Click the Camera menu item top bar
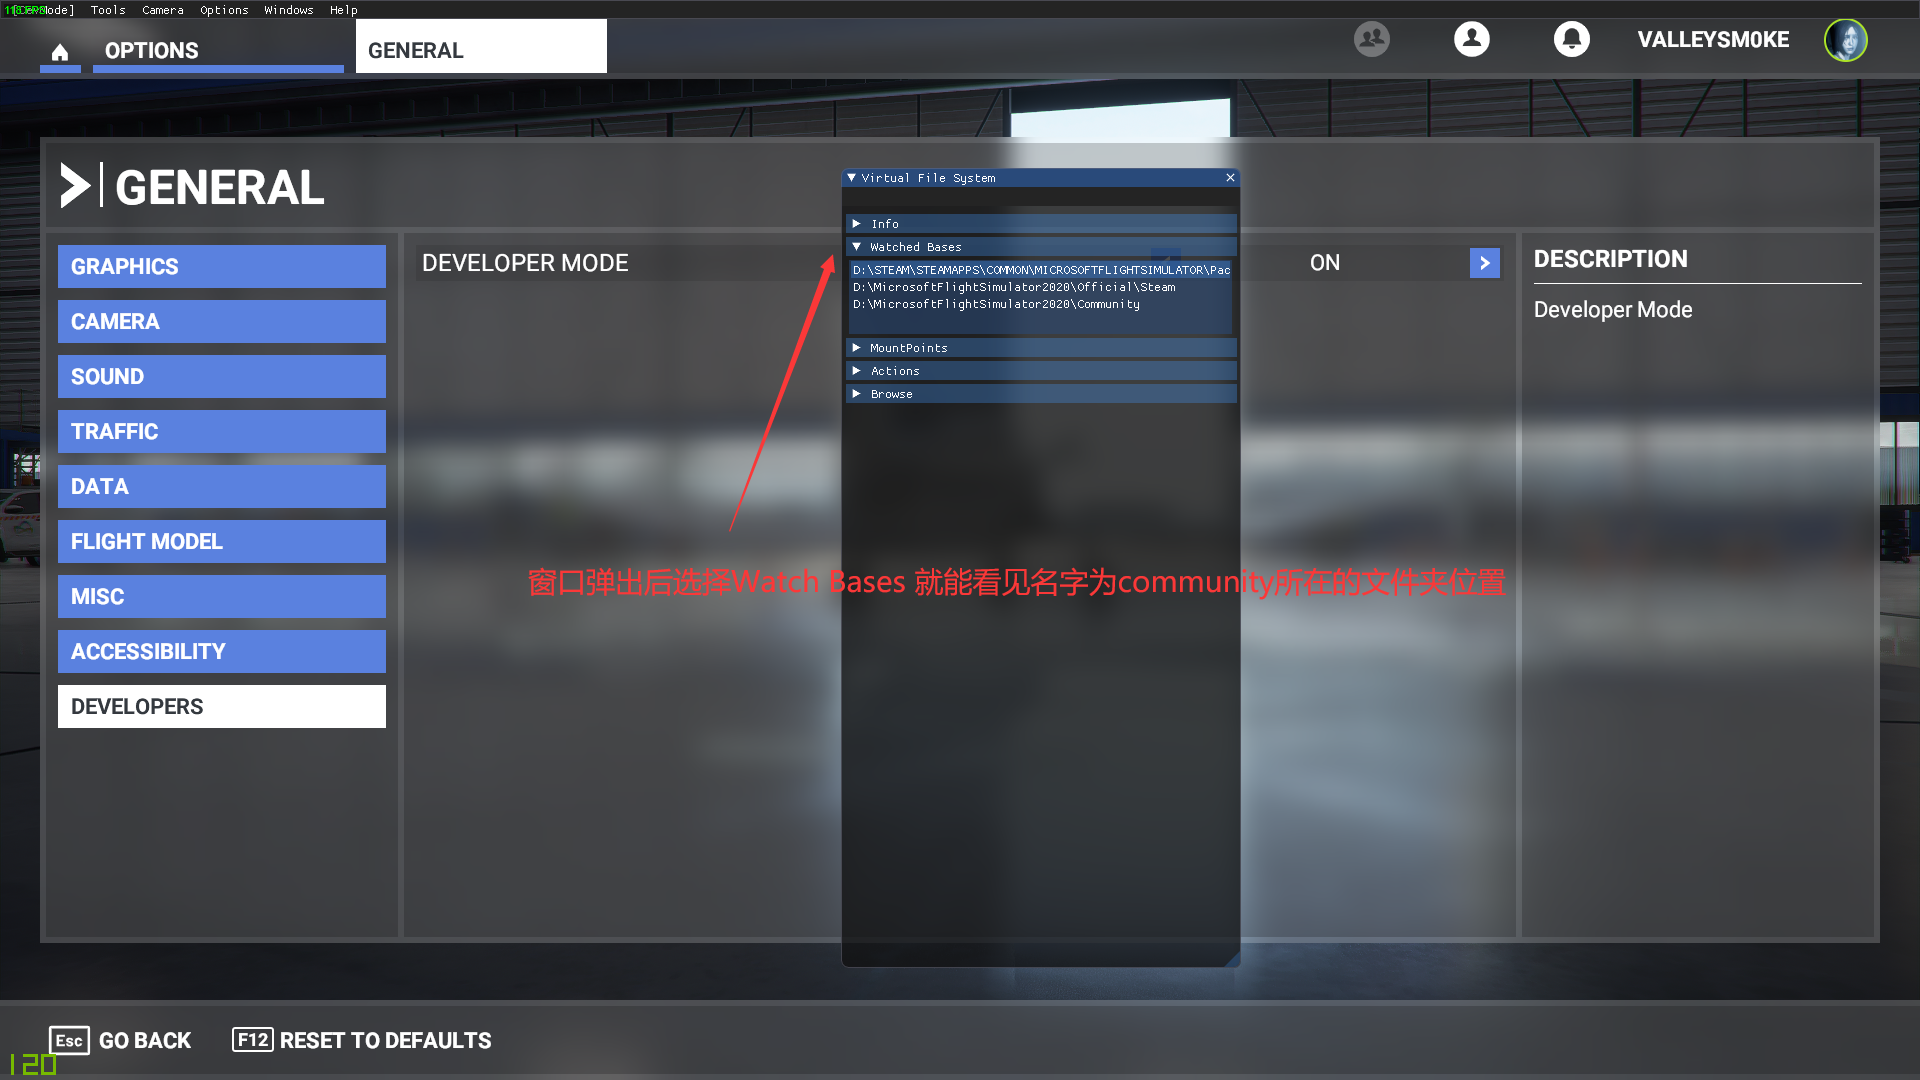The height and width of the screenshot is (1080, 1920). click(161, 11)
